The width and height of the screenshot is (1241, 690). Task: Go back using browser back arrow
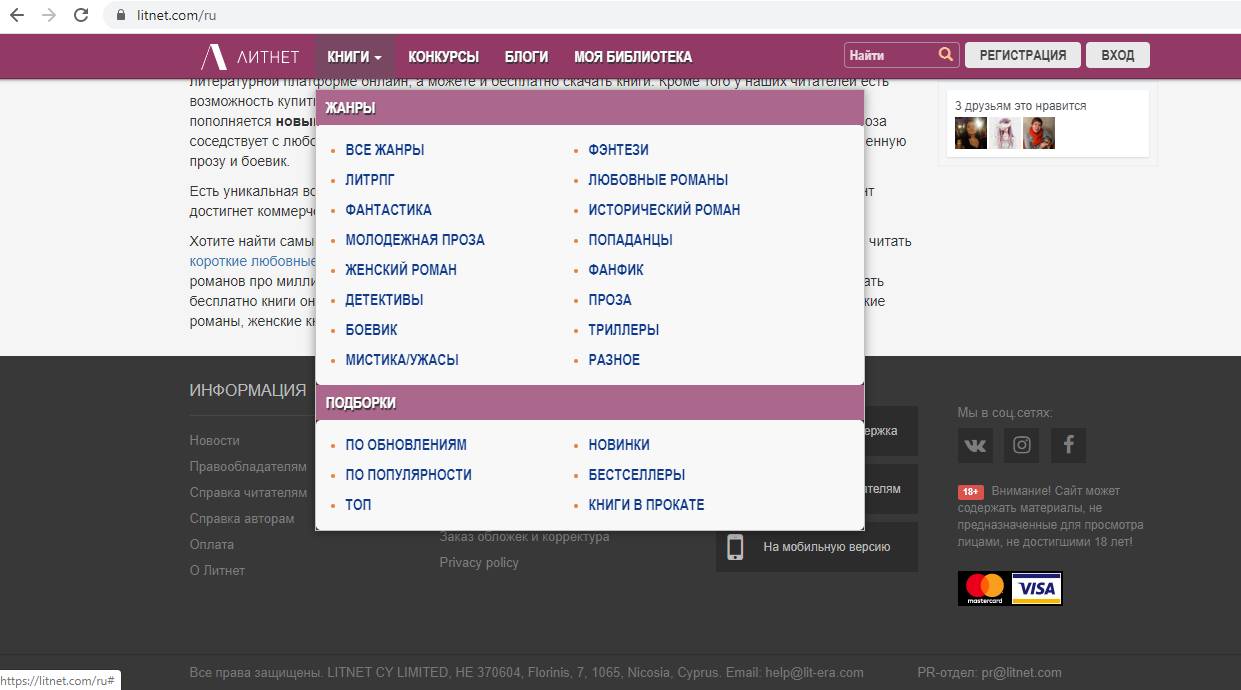coord(17,15)
